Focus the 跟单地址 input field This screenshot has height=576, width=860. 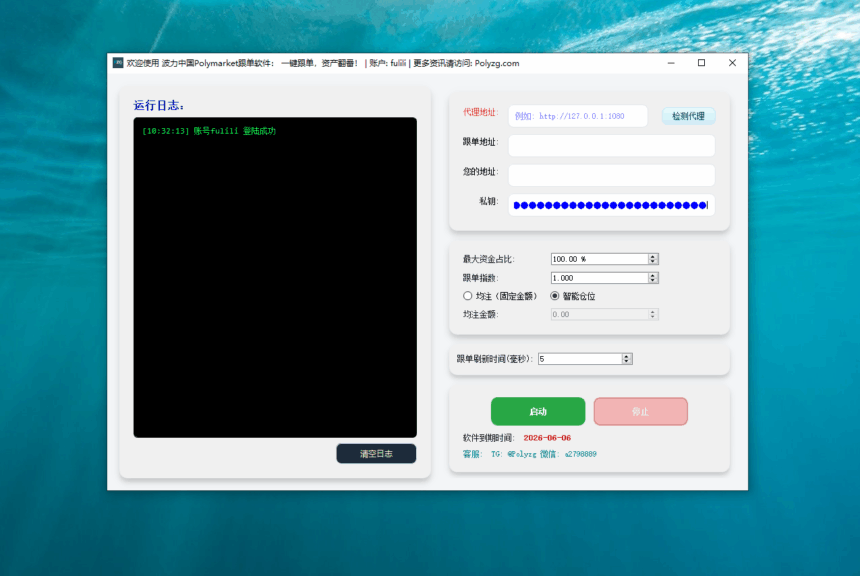tap(611, 146)
